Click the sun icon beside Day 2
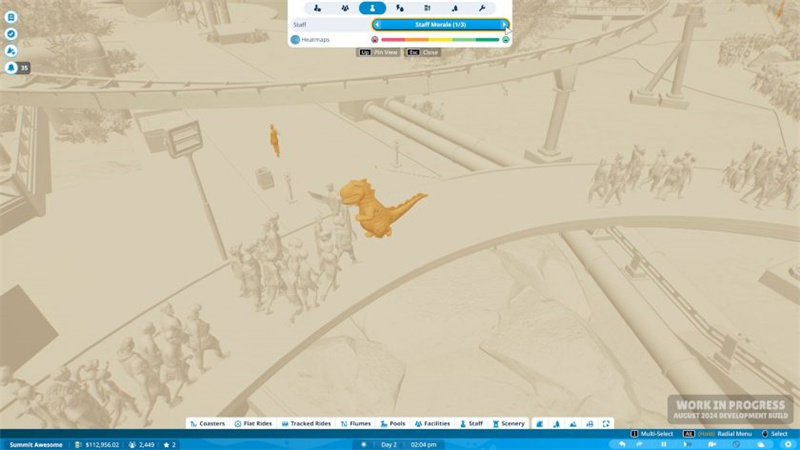The height and width of the screenshot is (450, 800). coord(364,445)
